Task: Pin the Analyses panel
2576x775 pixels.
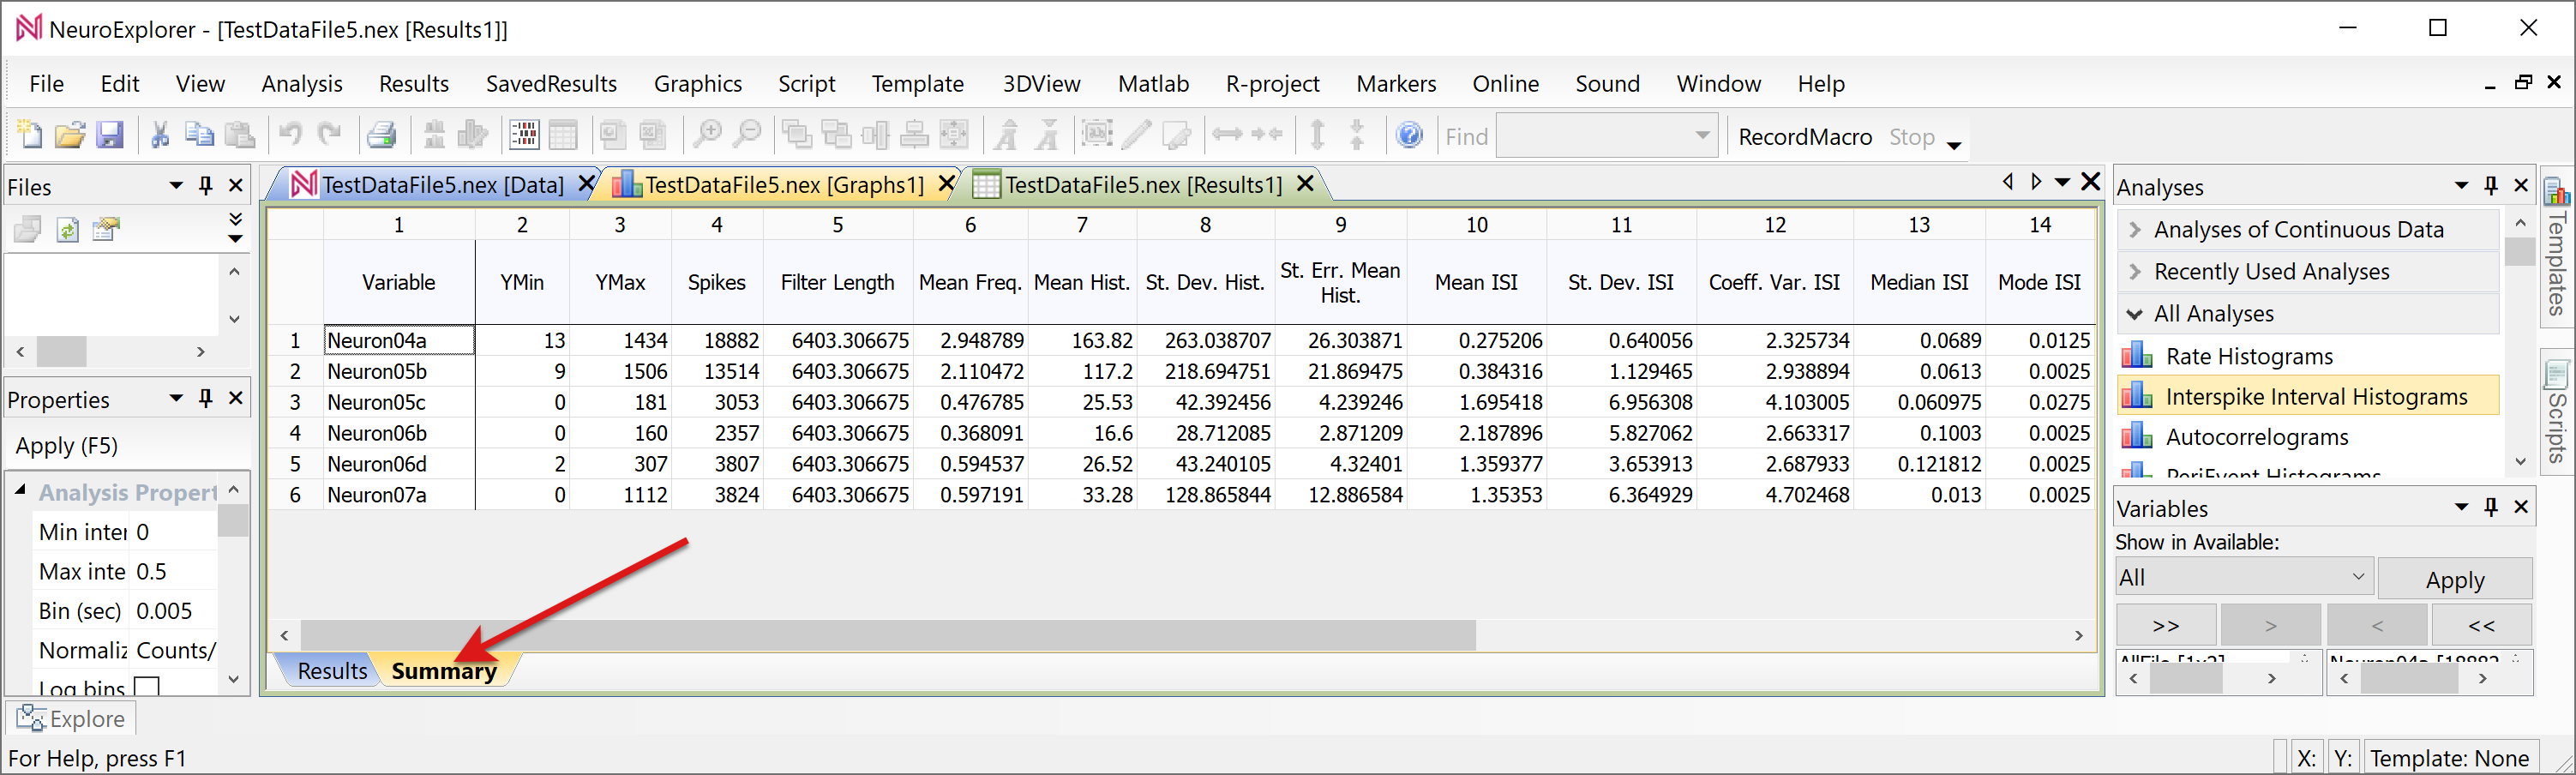Action: coord(2490,186)
